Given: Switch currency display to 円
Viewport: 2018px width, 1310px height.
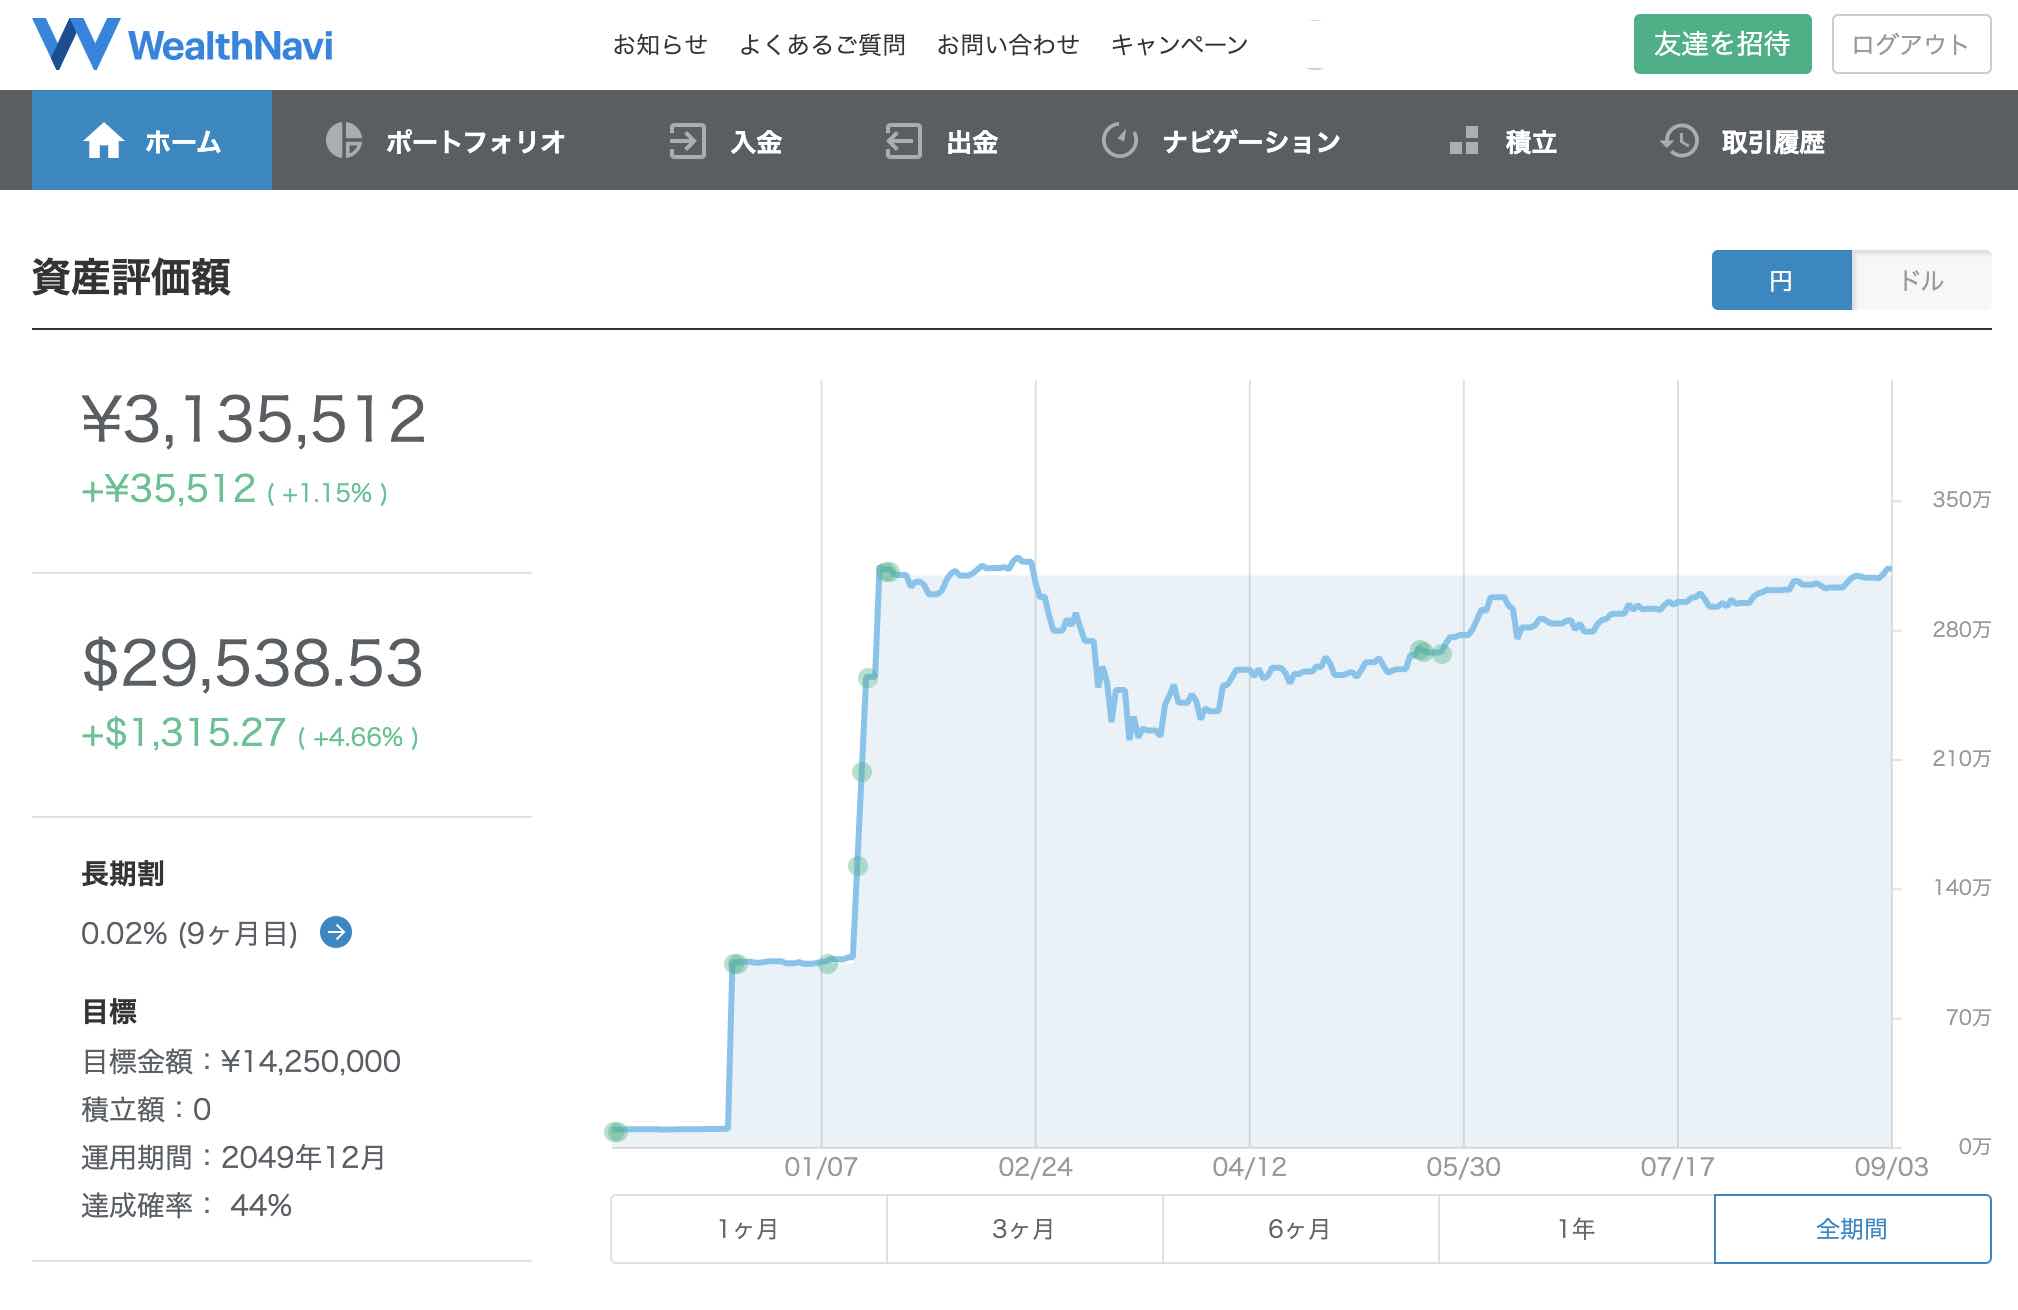Looking at the screenshot, I should 1782,280.
